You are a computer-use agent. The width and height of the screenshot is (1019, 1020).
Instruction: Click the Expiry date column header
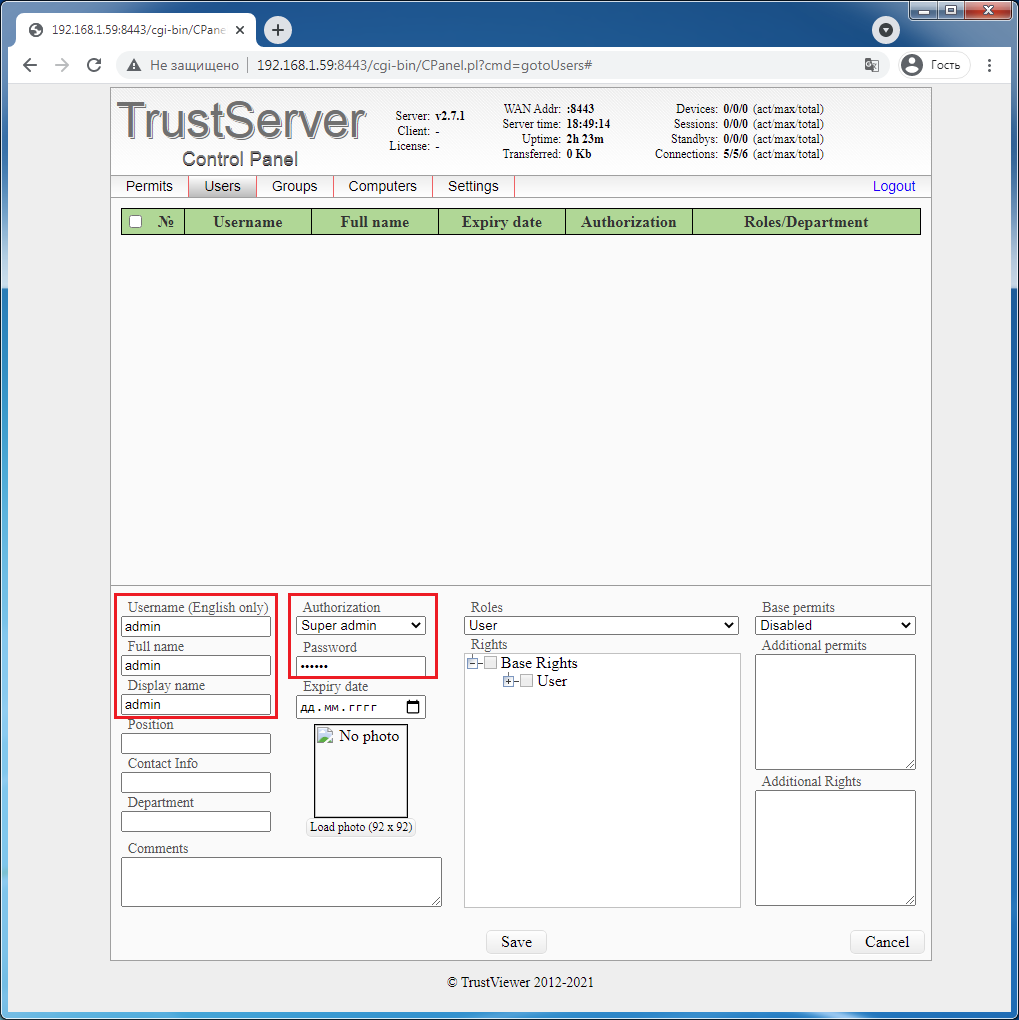tap(502, 222)
